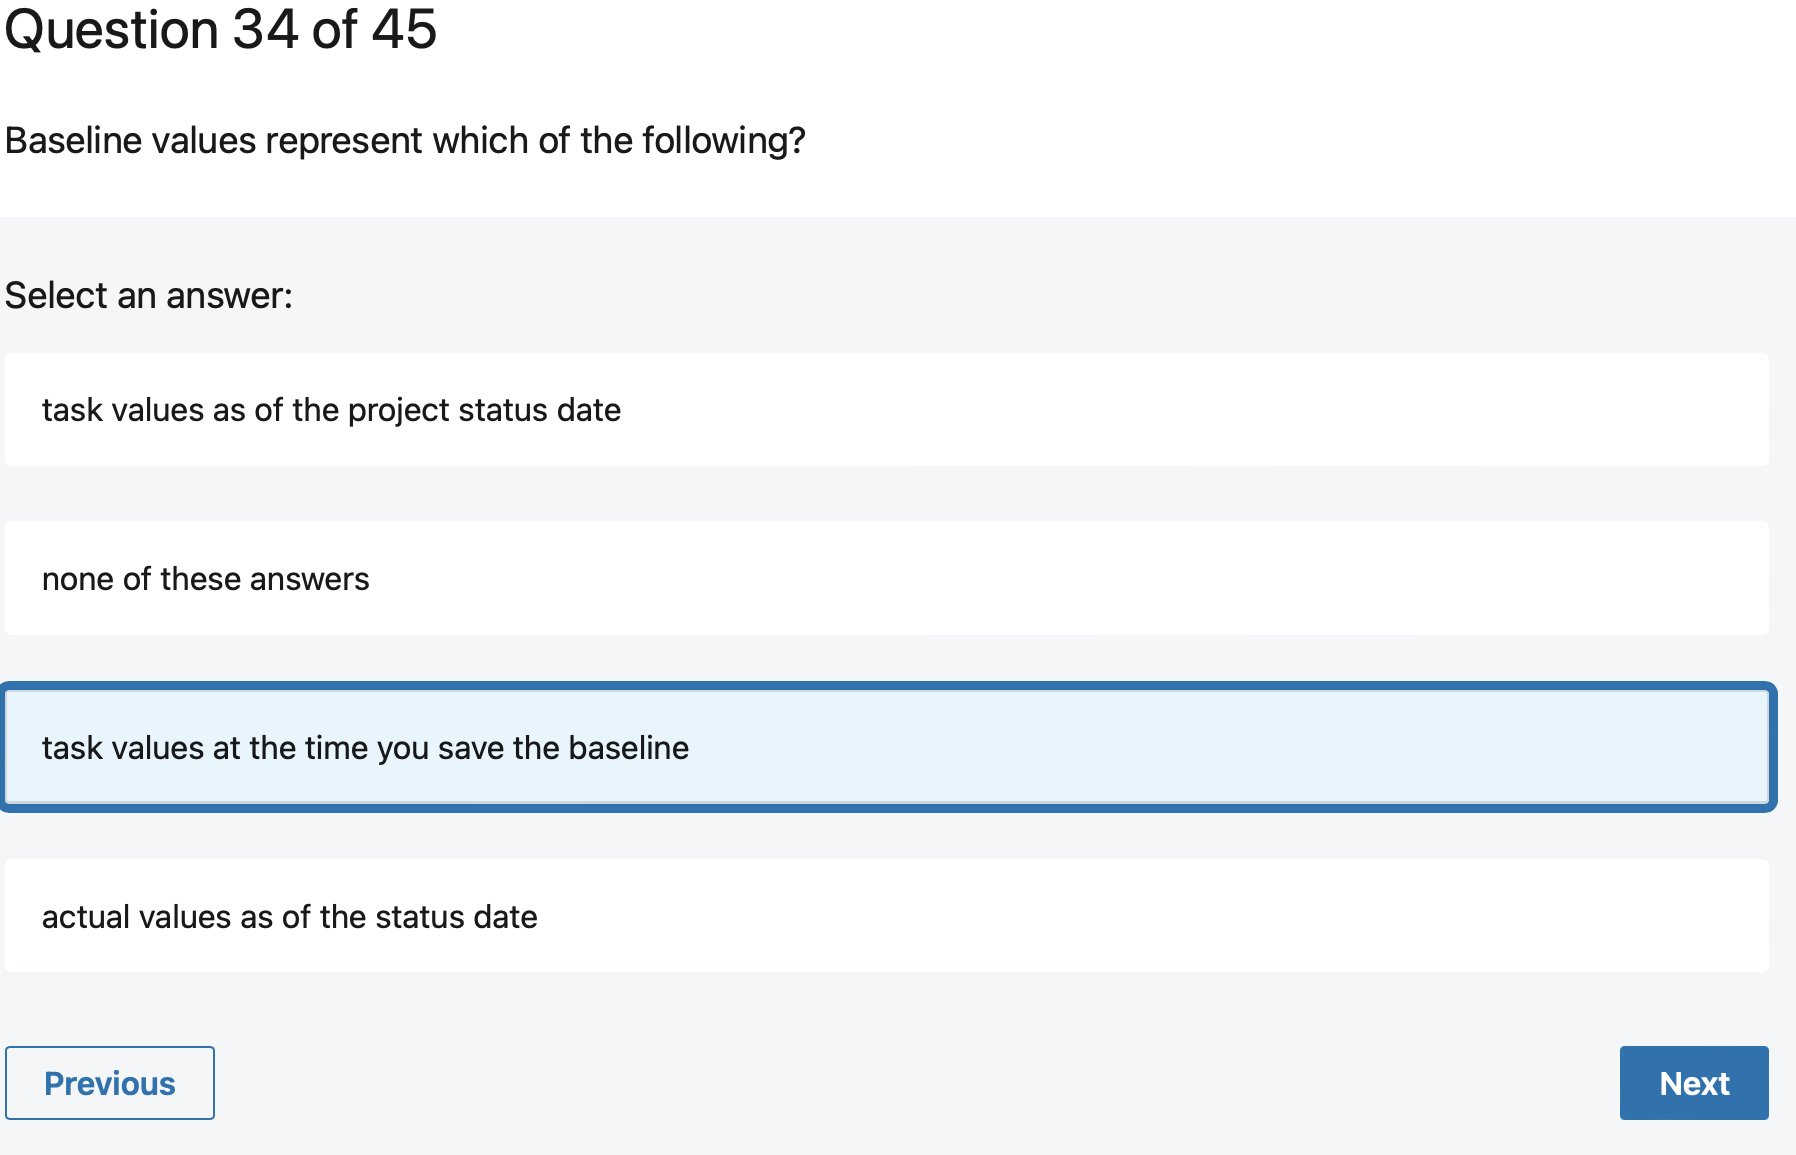
Task: Click the Next button
Action: click(x=1693, y=1083)
